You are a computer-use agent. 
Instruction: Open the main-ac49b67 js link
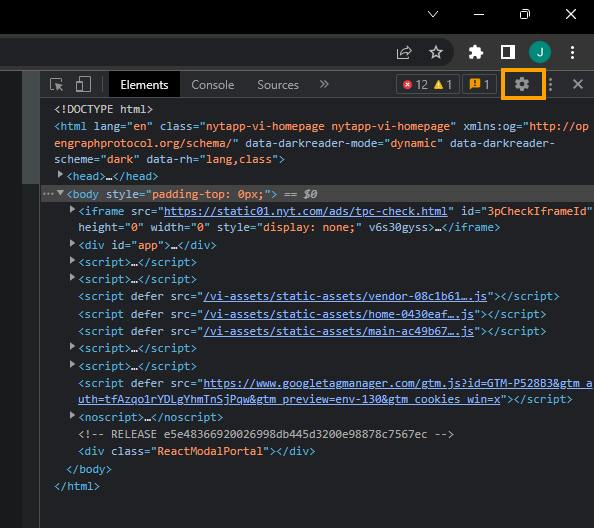coord(339,331)
